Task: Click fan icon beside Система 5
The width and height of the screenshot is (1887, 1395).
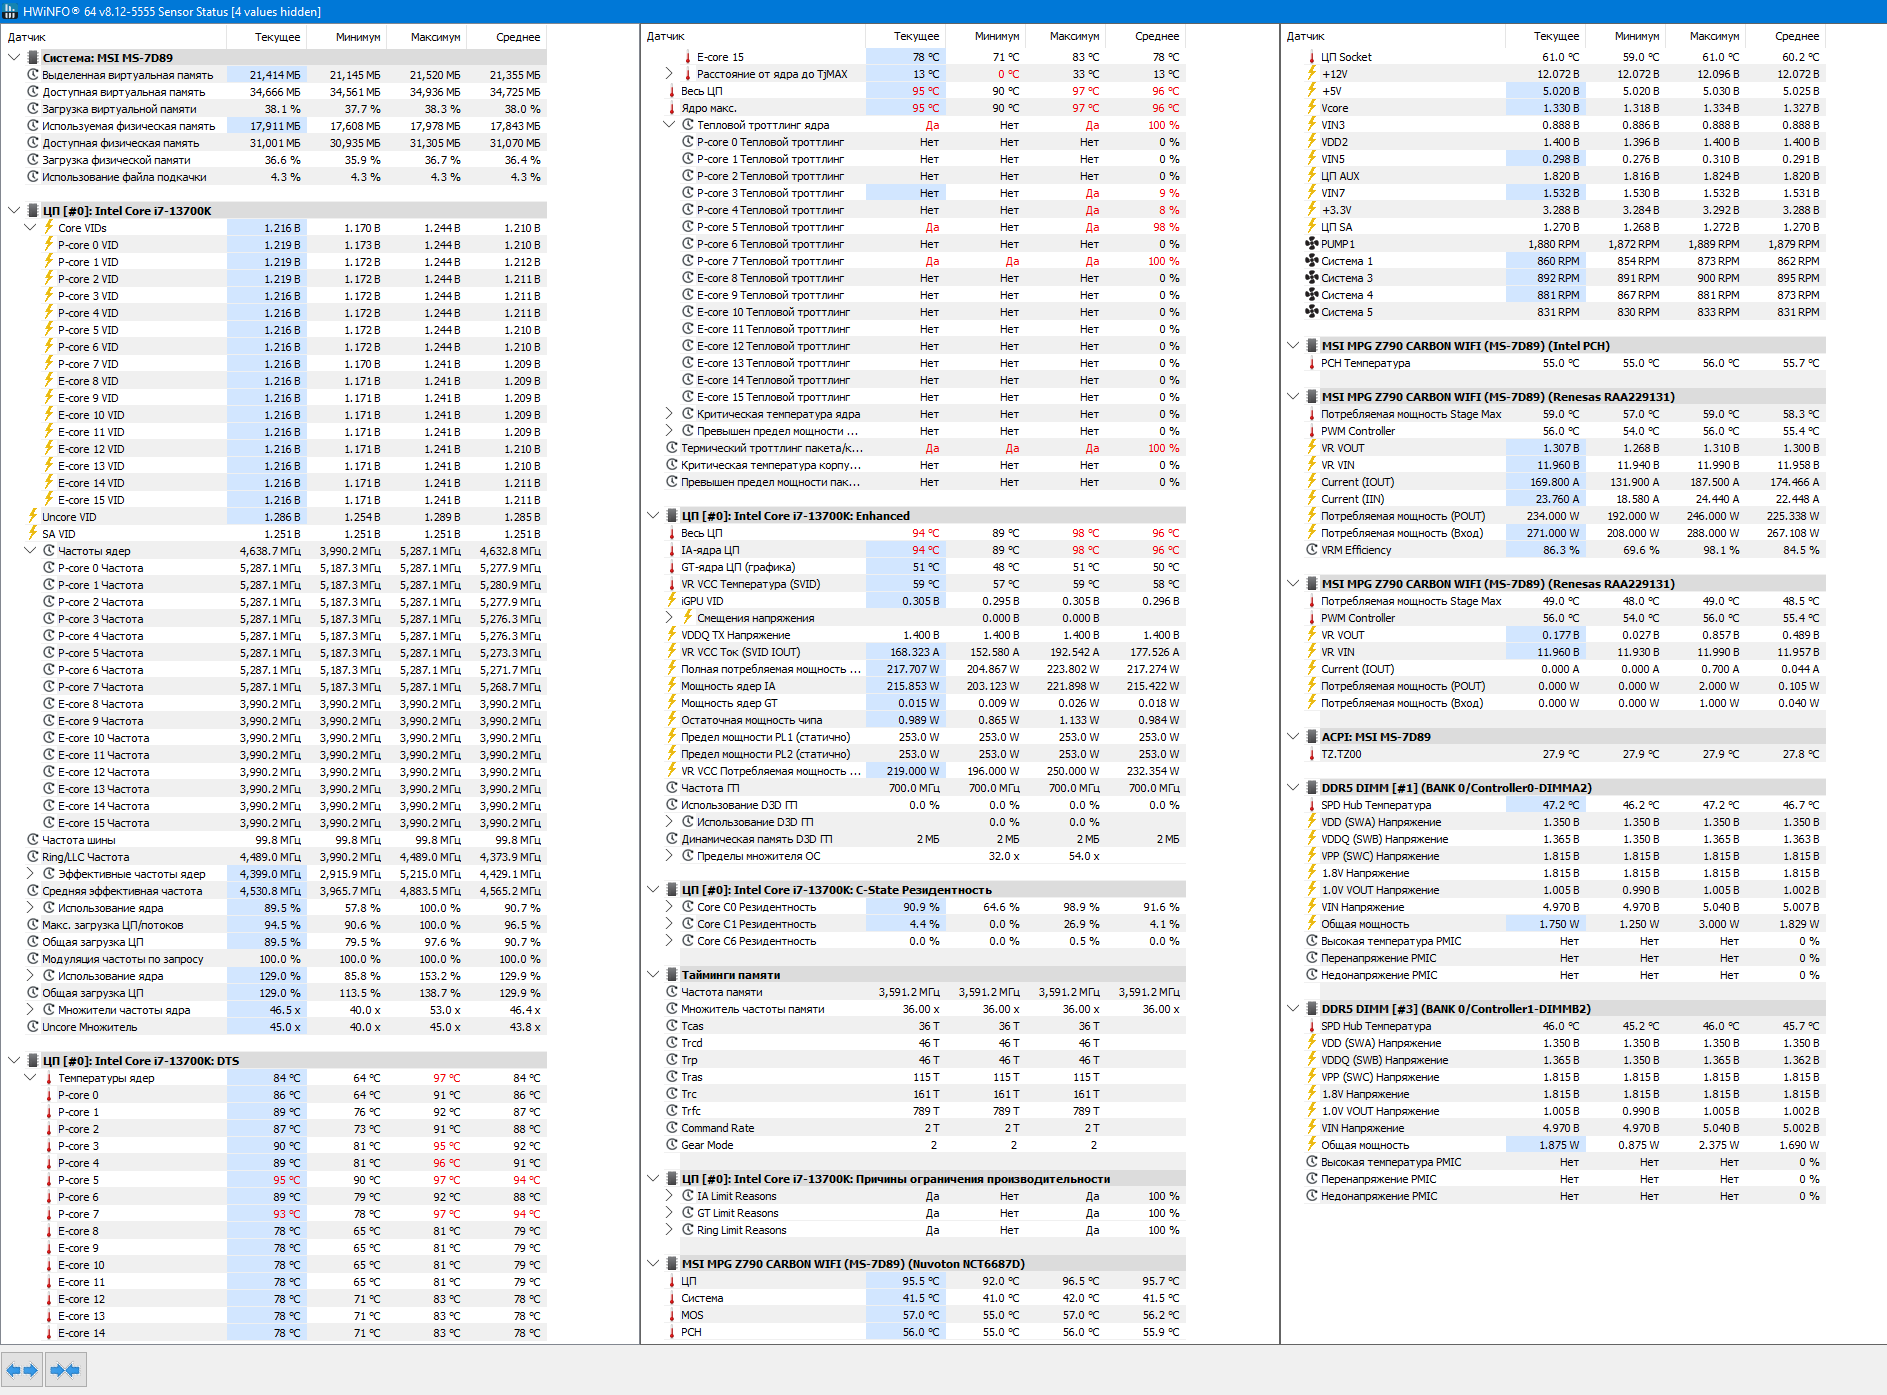Action: click(1312, 312)
